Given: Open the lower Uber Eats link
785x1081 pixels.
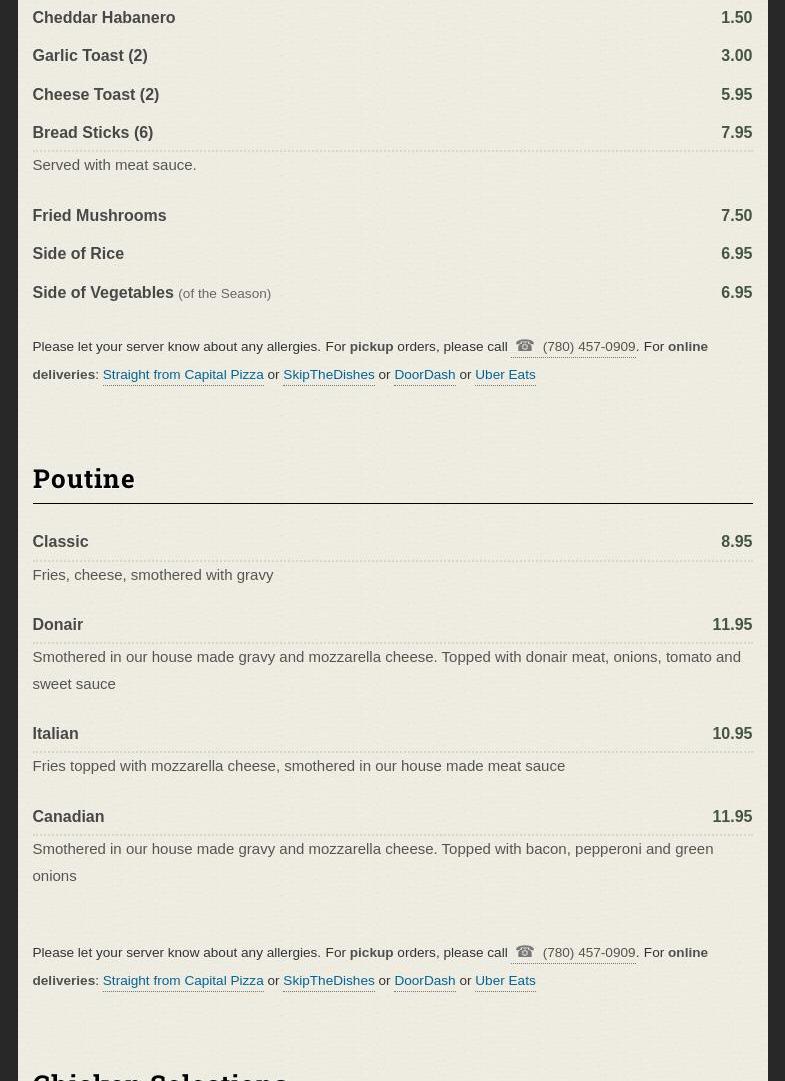Looking at the screenshot, I should 505,981.
